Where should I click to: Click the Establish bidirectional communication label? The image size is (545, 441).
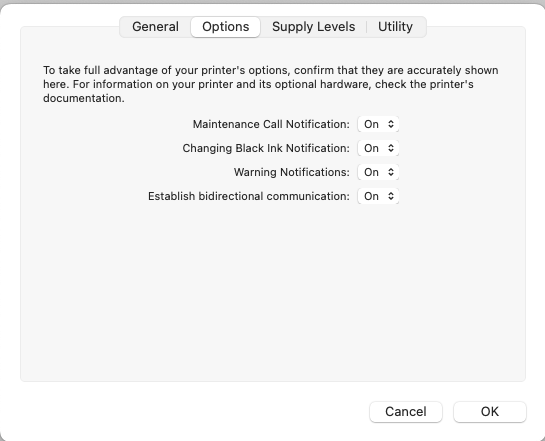[249, 196]
